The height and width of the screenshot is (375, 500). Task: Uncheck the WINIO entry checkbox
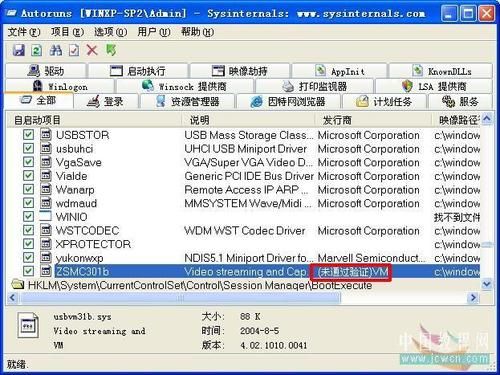[28, 217]
